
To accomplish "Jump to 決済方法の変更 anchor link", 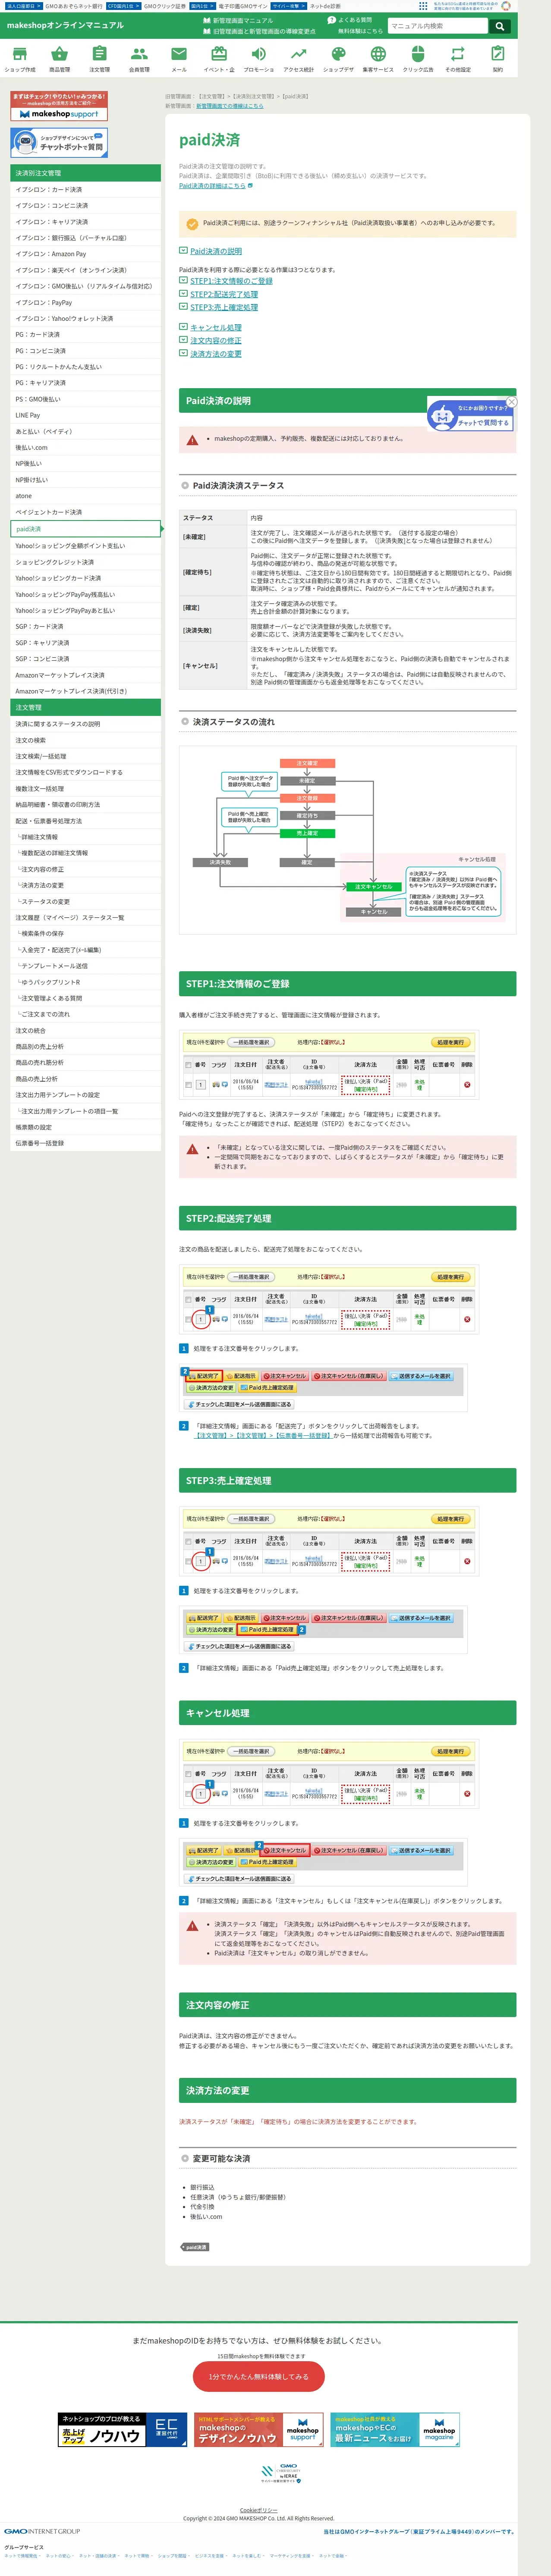I will pyautogui.click(x=216, y=354).
